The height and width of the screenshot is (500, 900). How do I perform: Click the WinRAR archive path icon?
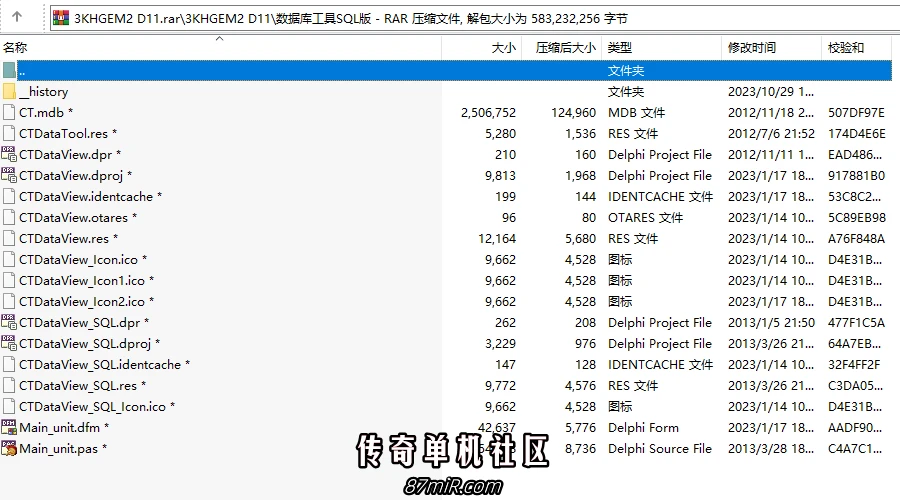61,18
